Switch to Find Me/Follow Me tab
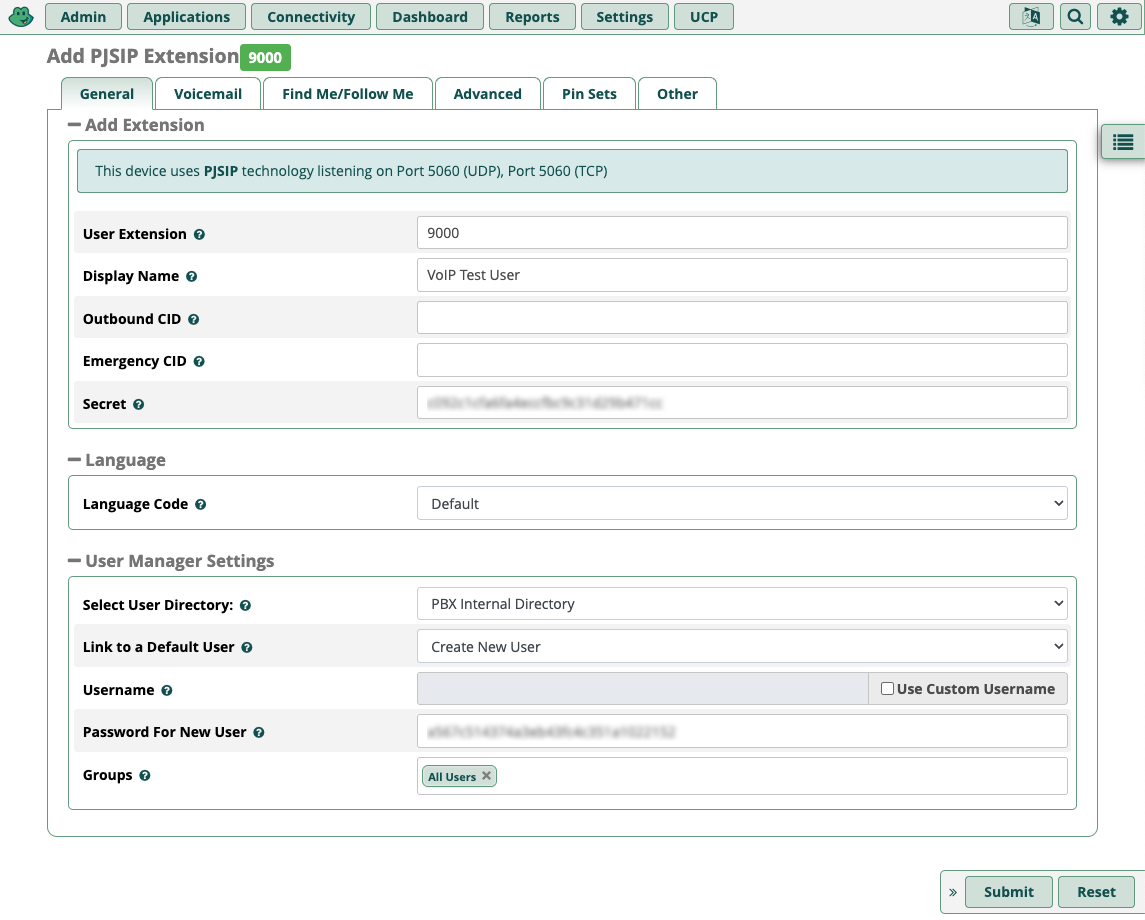 pos(348,93)
